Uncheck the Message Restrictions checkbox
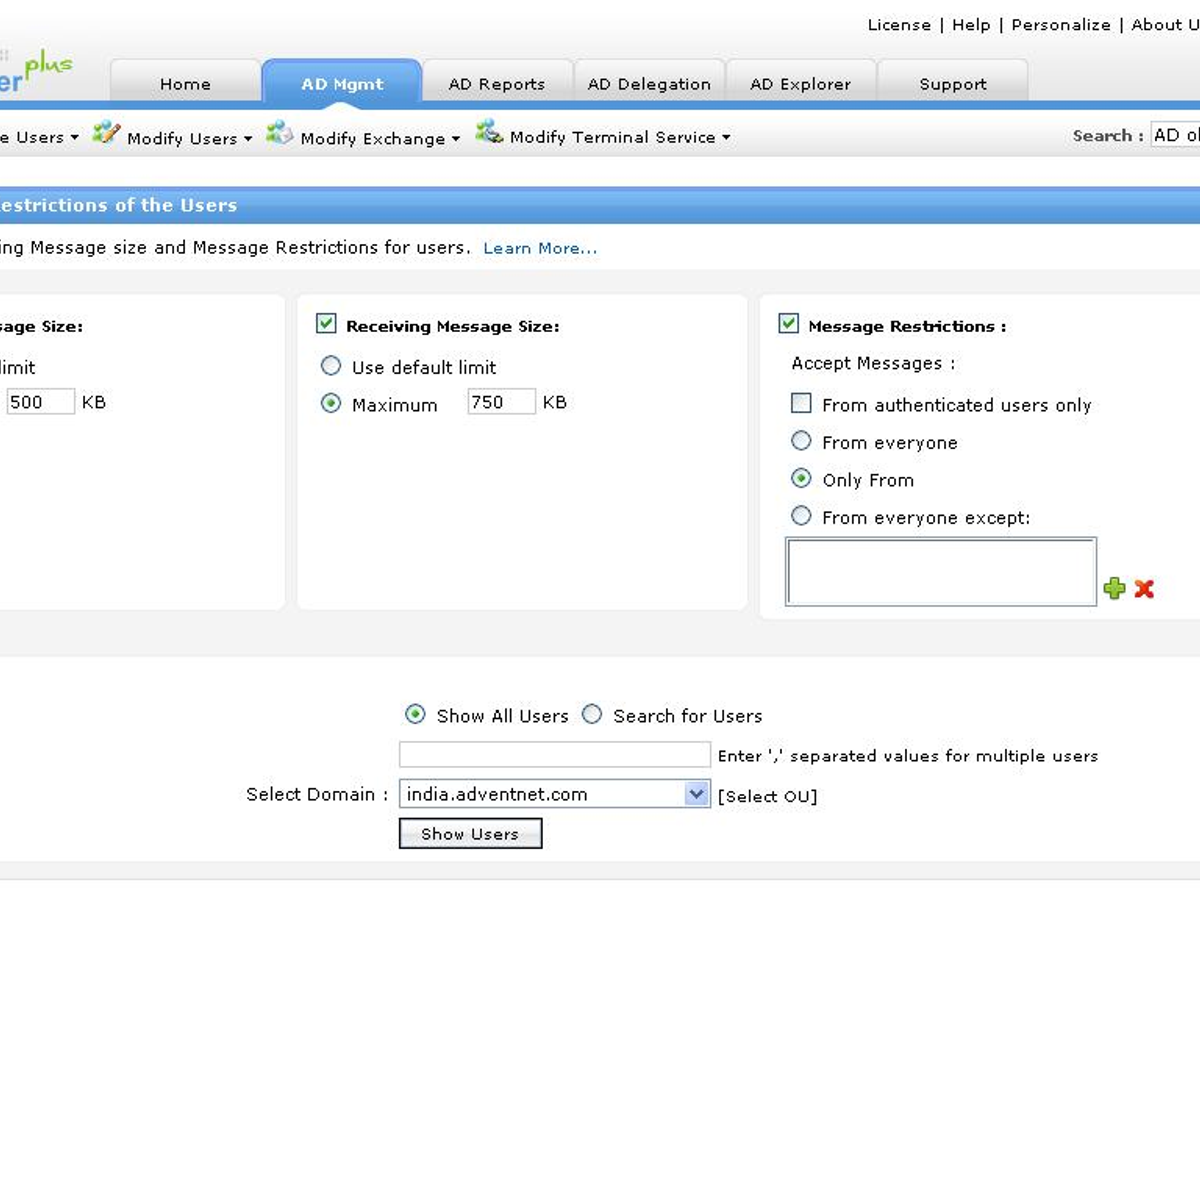This screenshot has height=1200, width=1200. point(788,323)
